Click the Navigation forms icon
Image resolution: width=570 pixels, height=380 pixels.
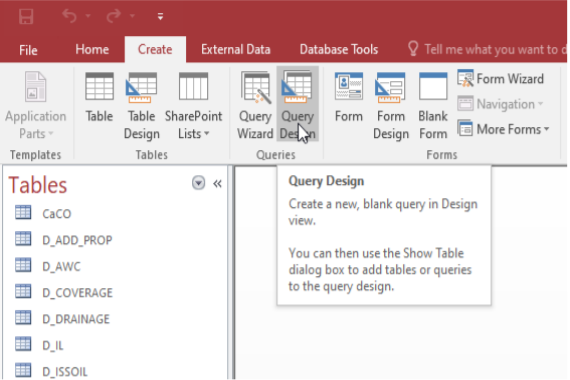click(x=465, y=104)
